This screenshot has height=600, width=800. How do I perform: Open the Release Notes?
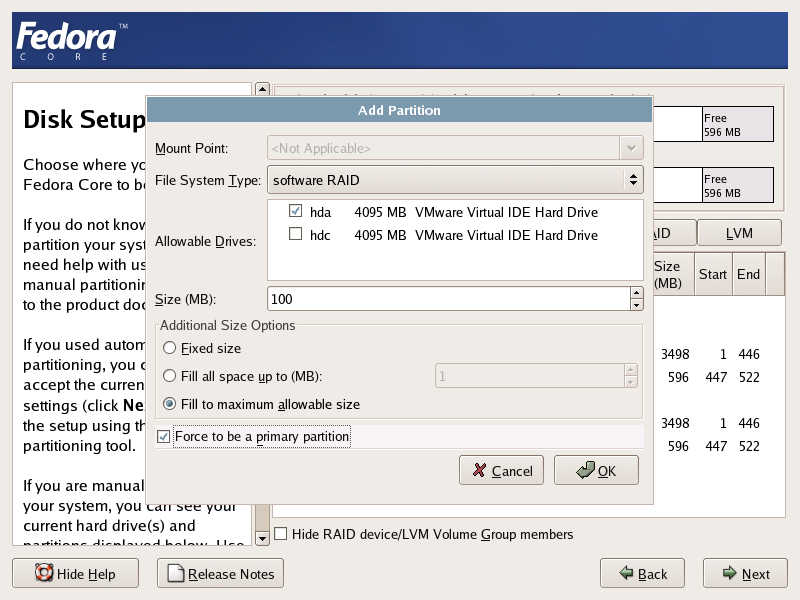point(220,573)
